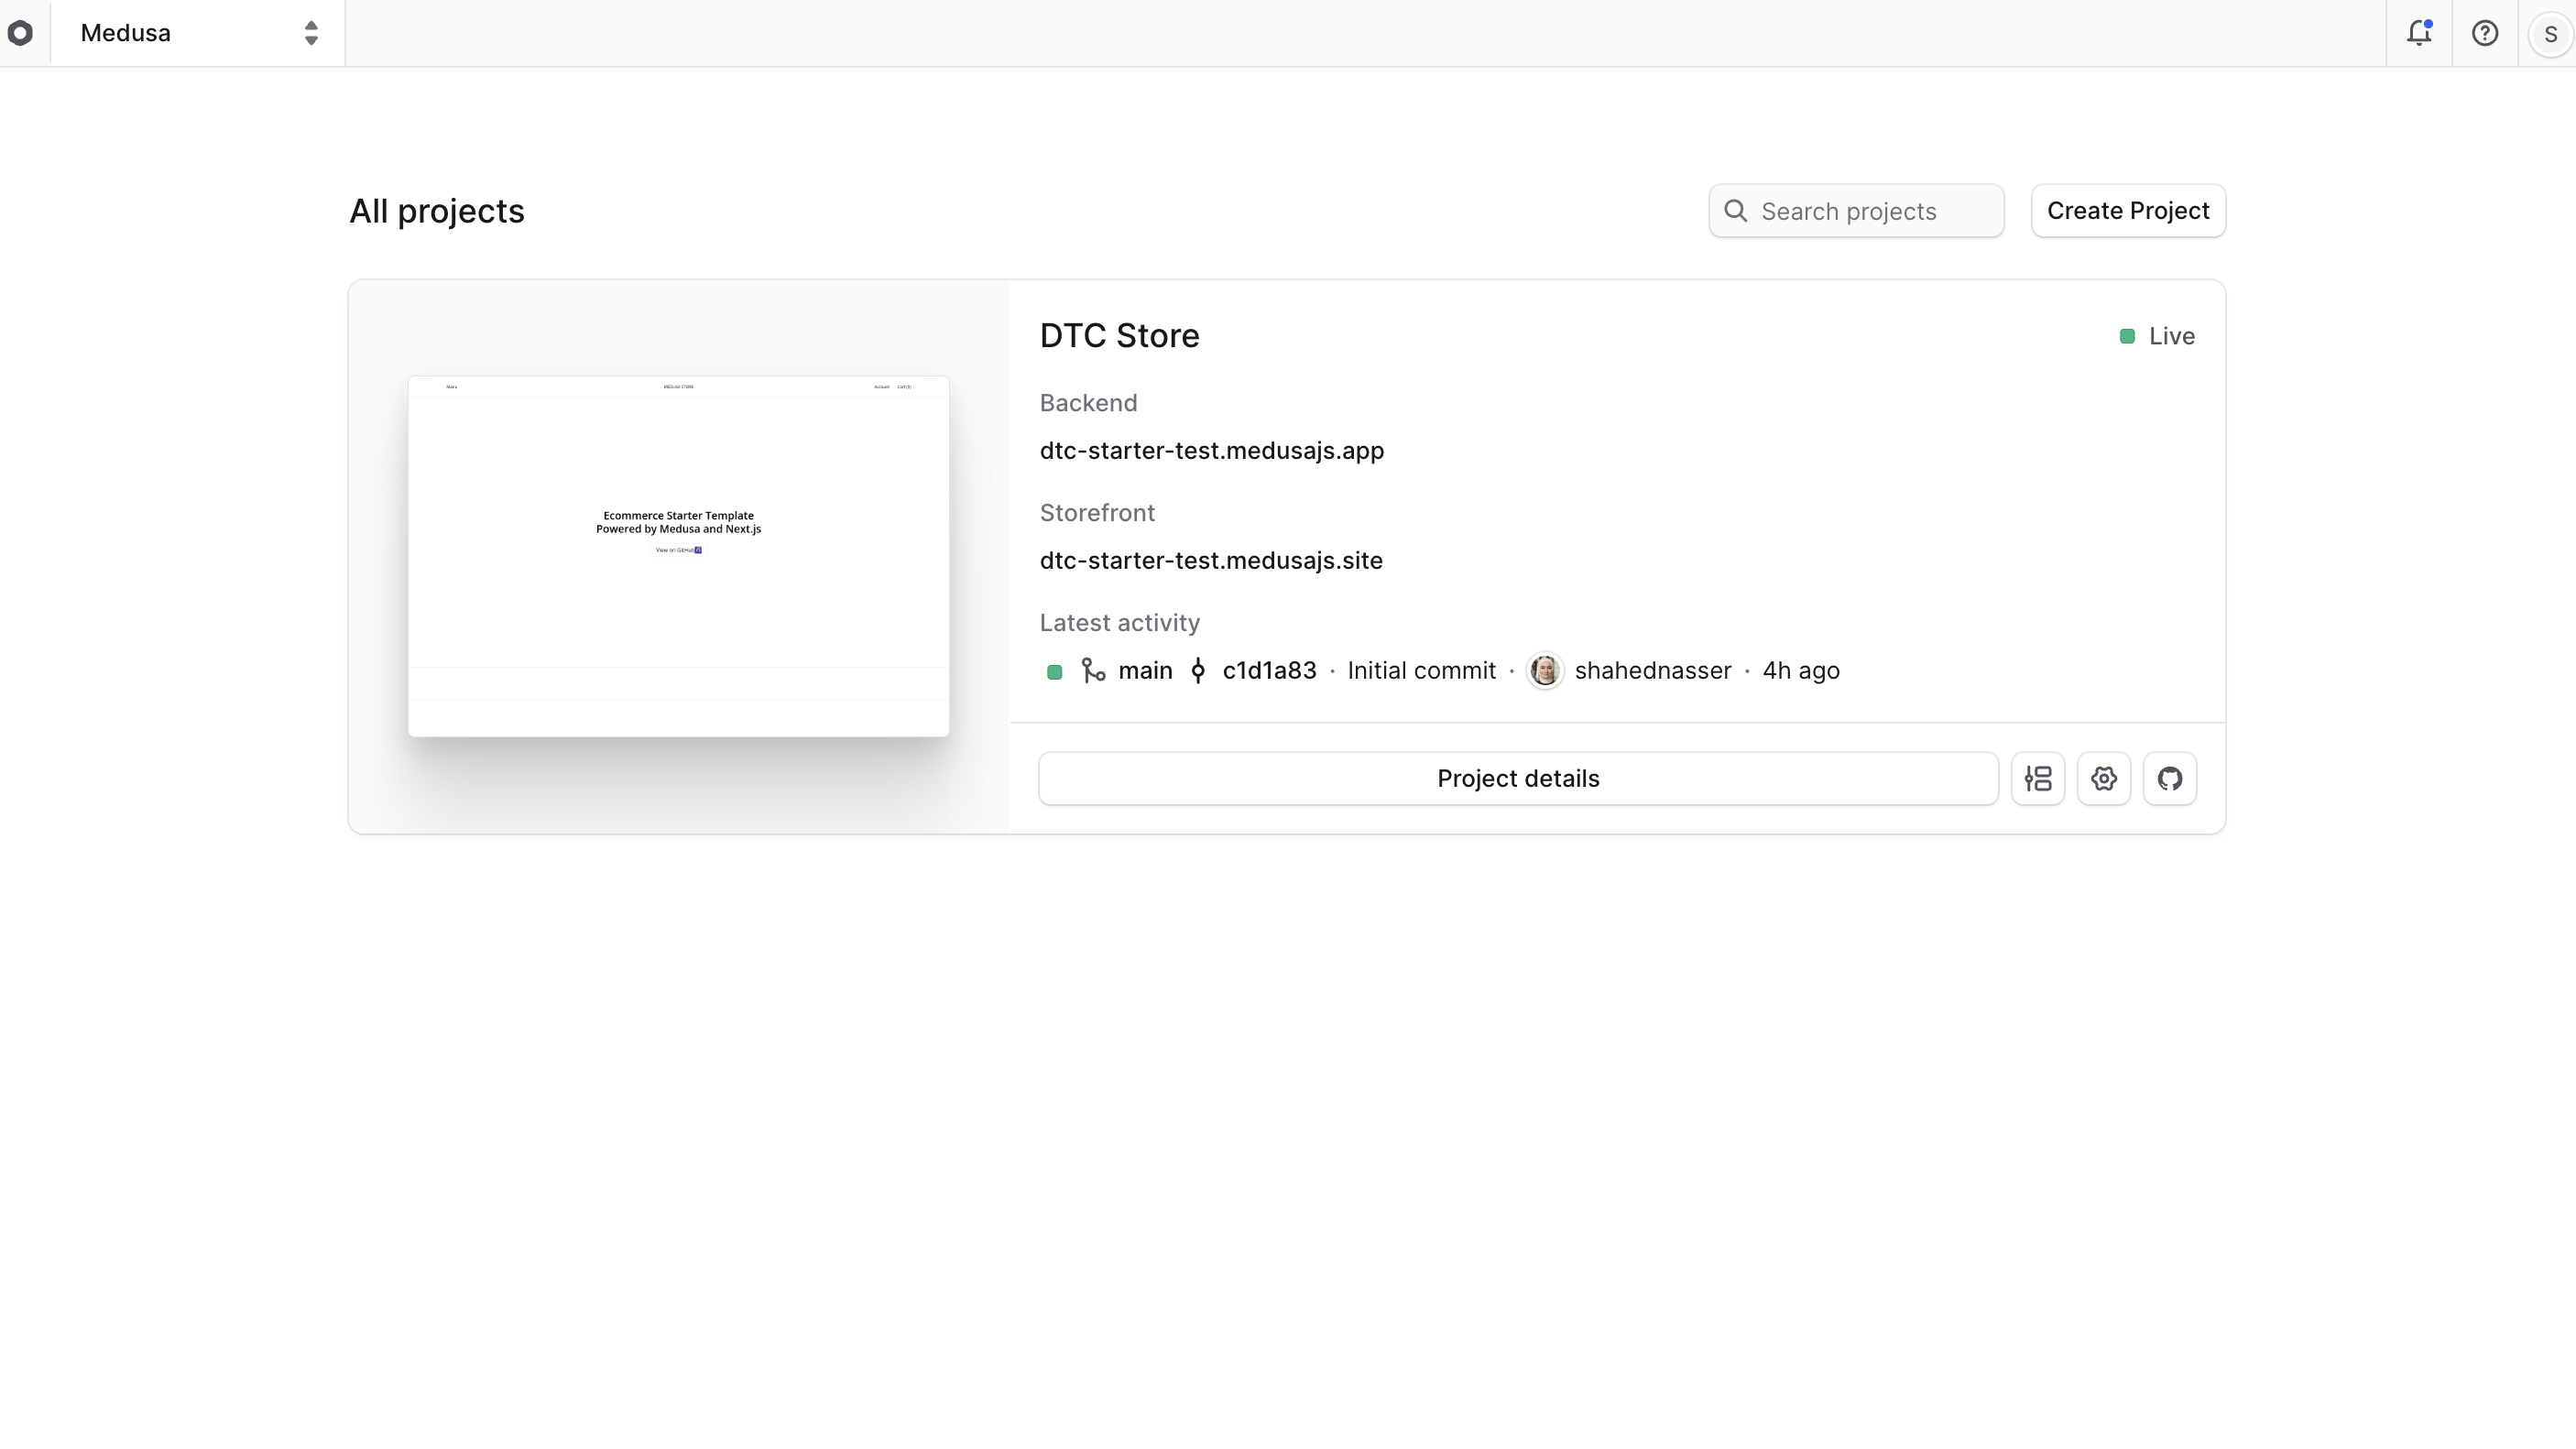
Task: Click the commit icon beside c1d1a83
Action: [x=1197, y=670]
